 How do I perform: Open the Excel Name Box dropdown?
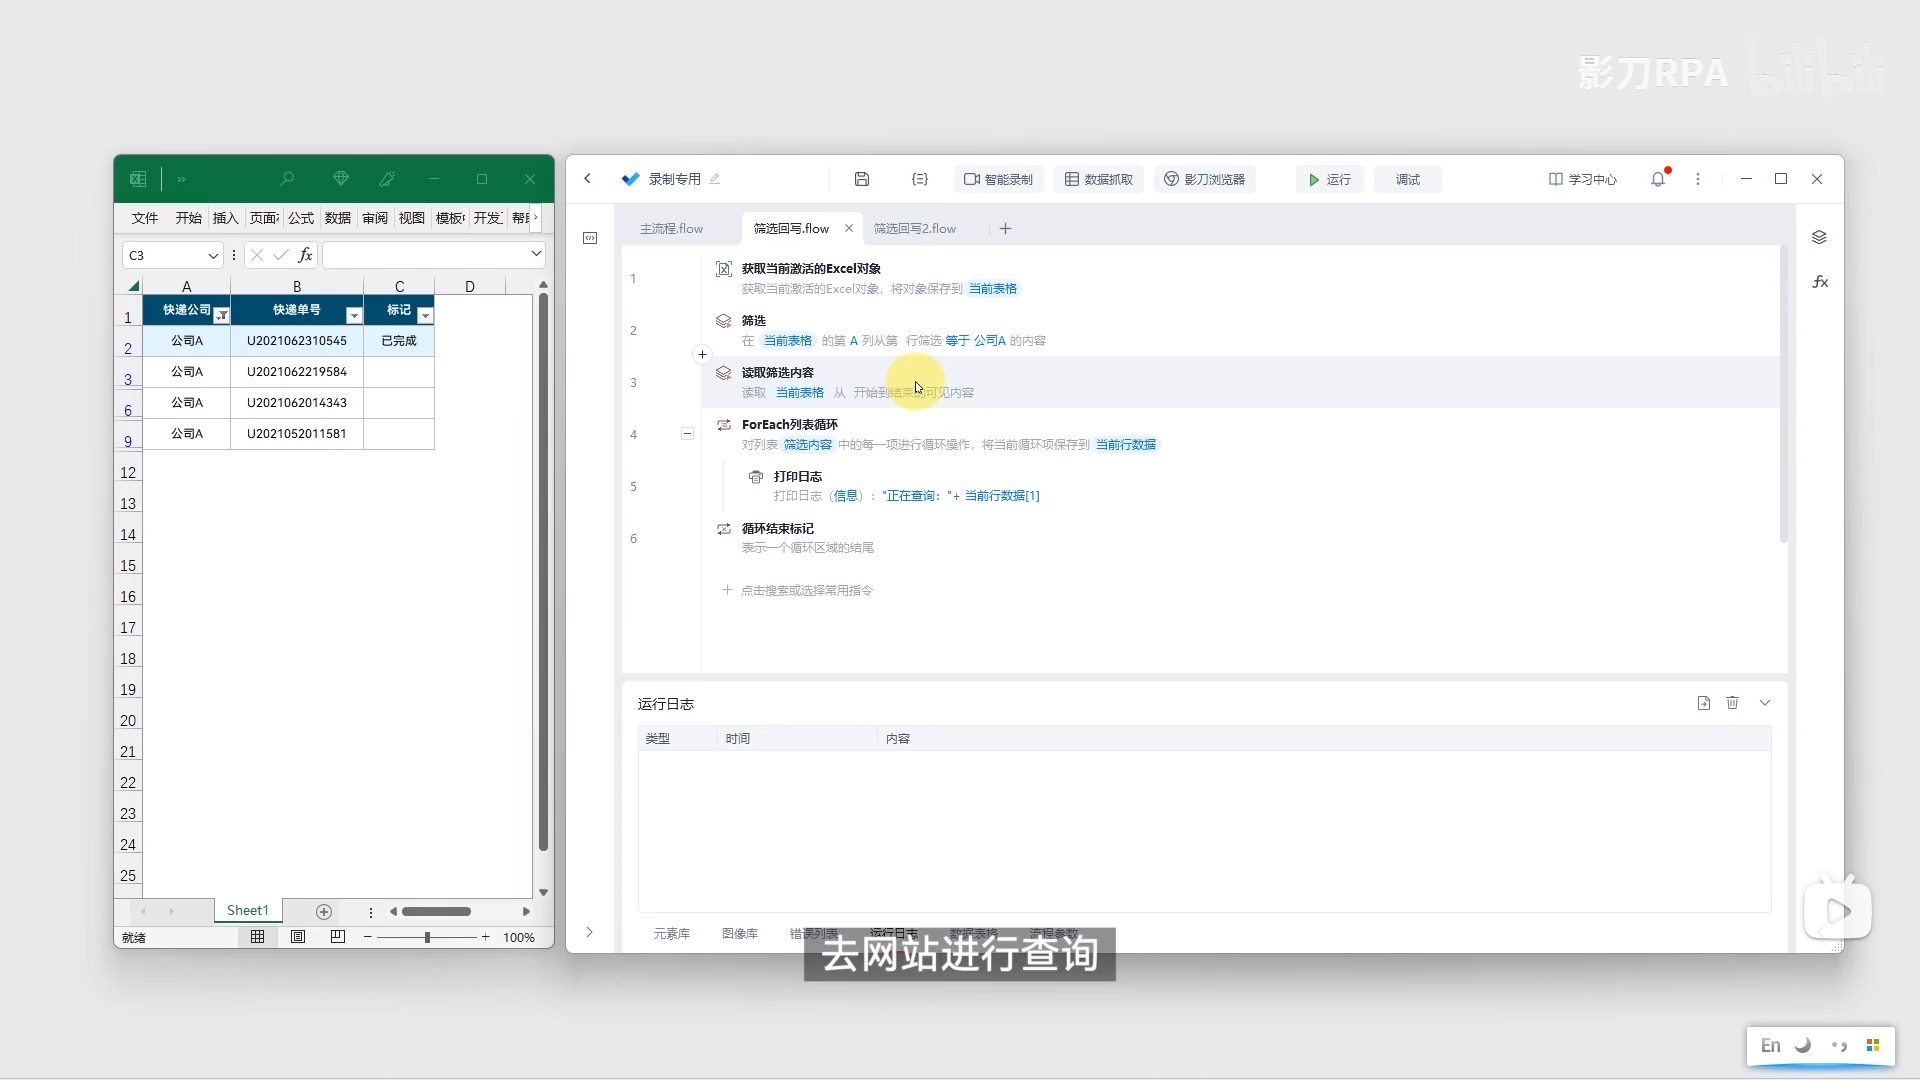point(213,256)
